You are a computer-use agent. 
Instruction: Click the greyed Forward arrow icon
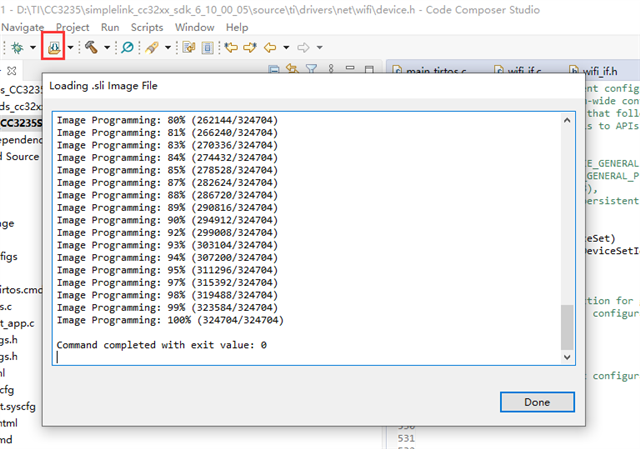pos(303,48)
